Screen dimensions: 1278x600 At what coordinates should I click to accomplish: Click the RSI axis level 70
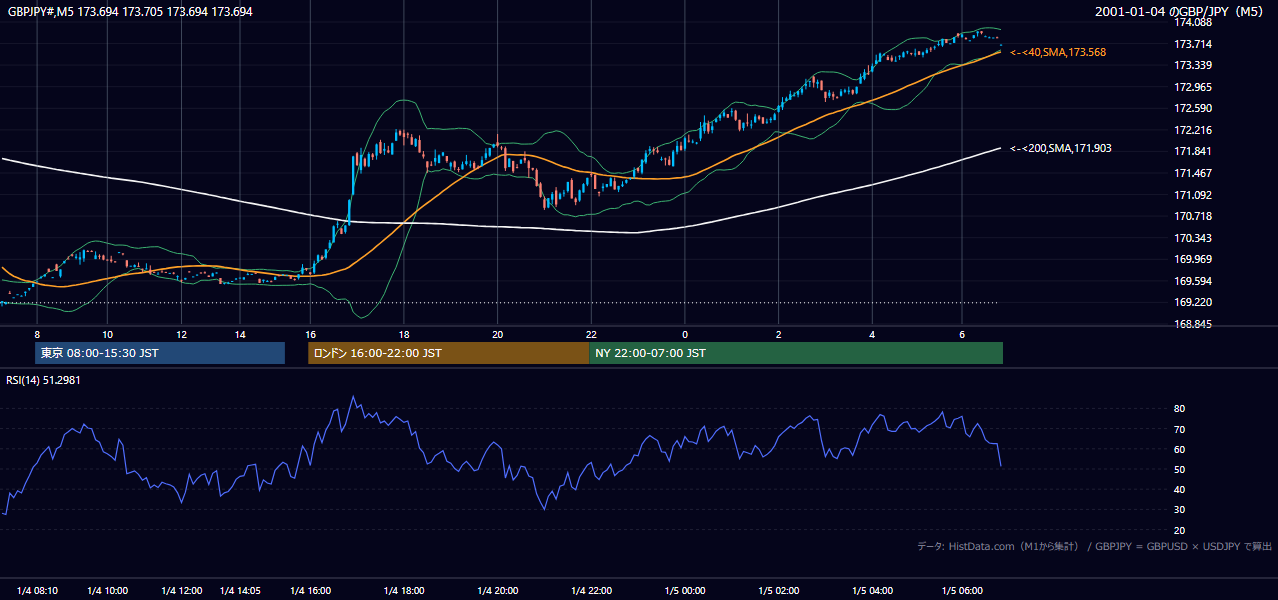(1179, 429)
